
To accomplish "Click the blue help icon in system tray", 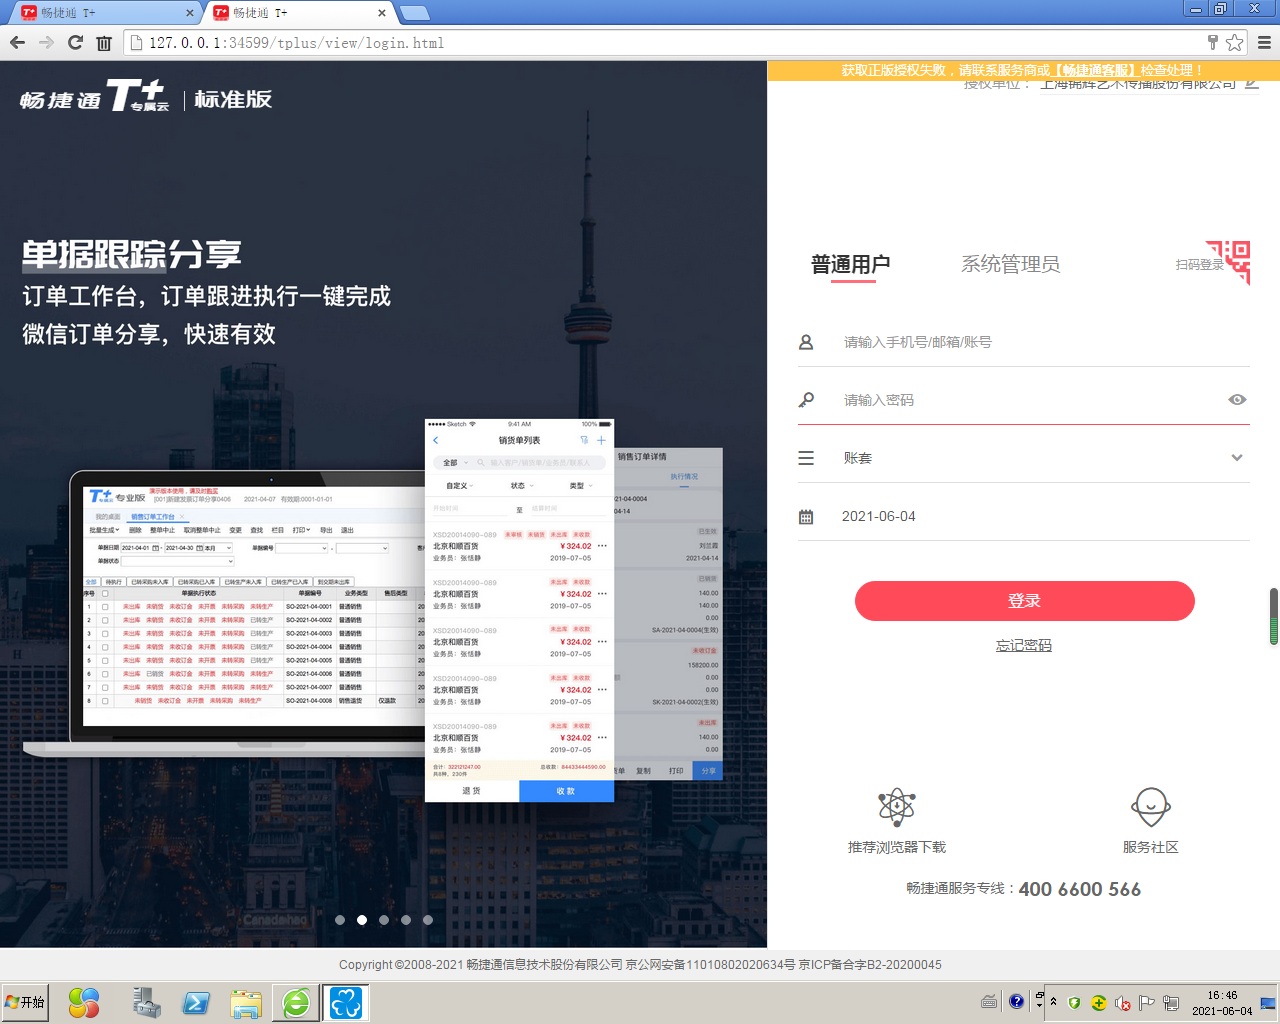I will click(x=1017, y=1002).
